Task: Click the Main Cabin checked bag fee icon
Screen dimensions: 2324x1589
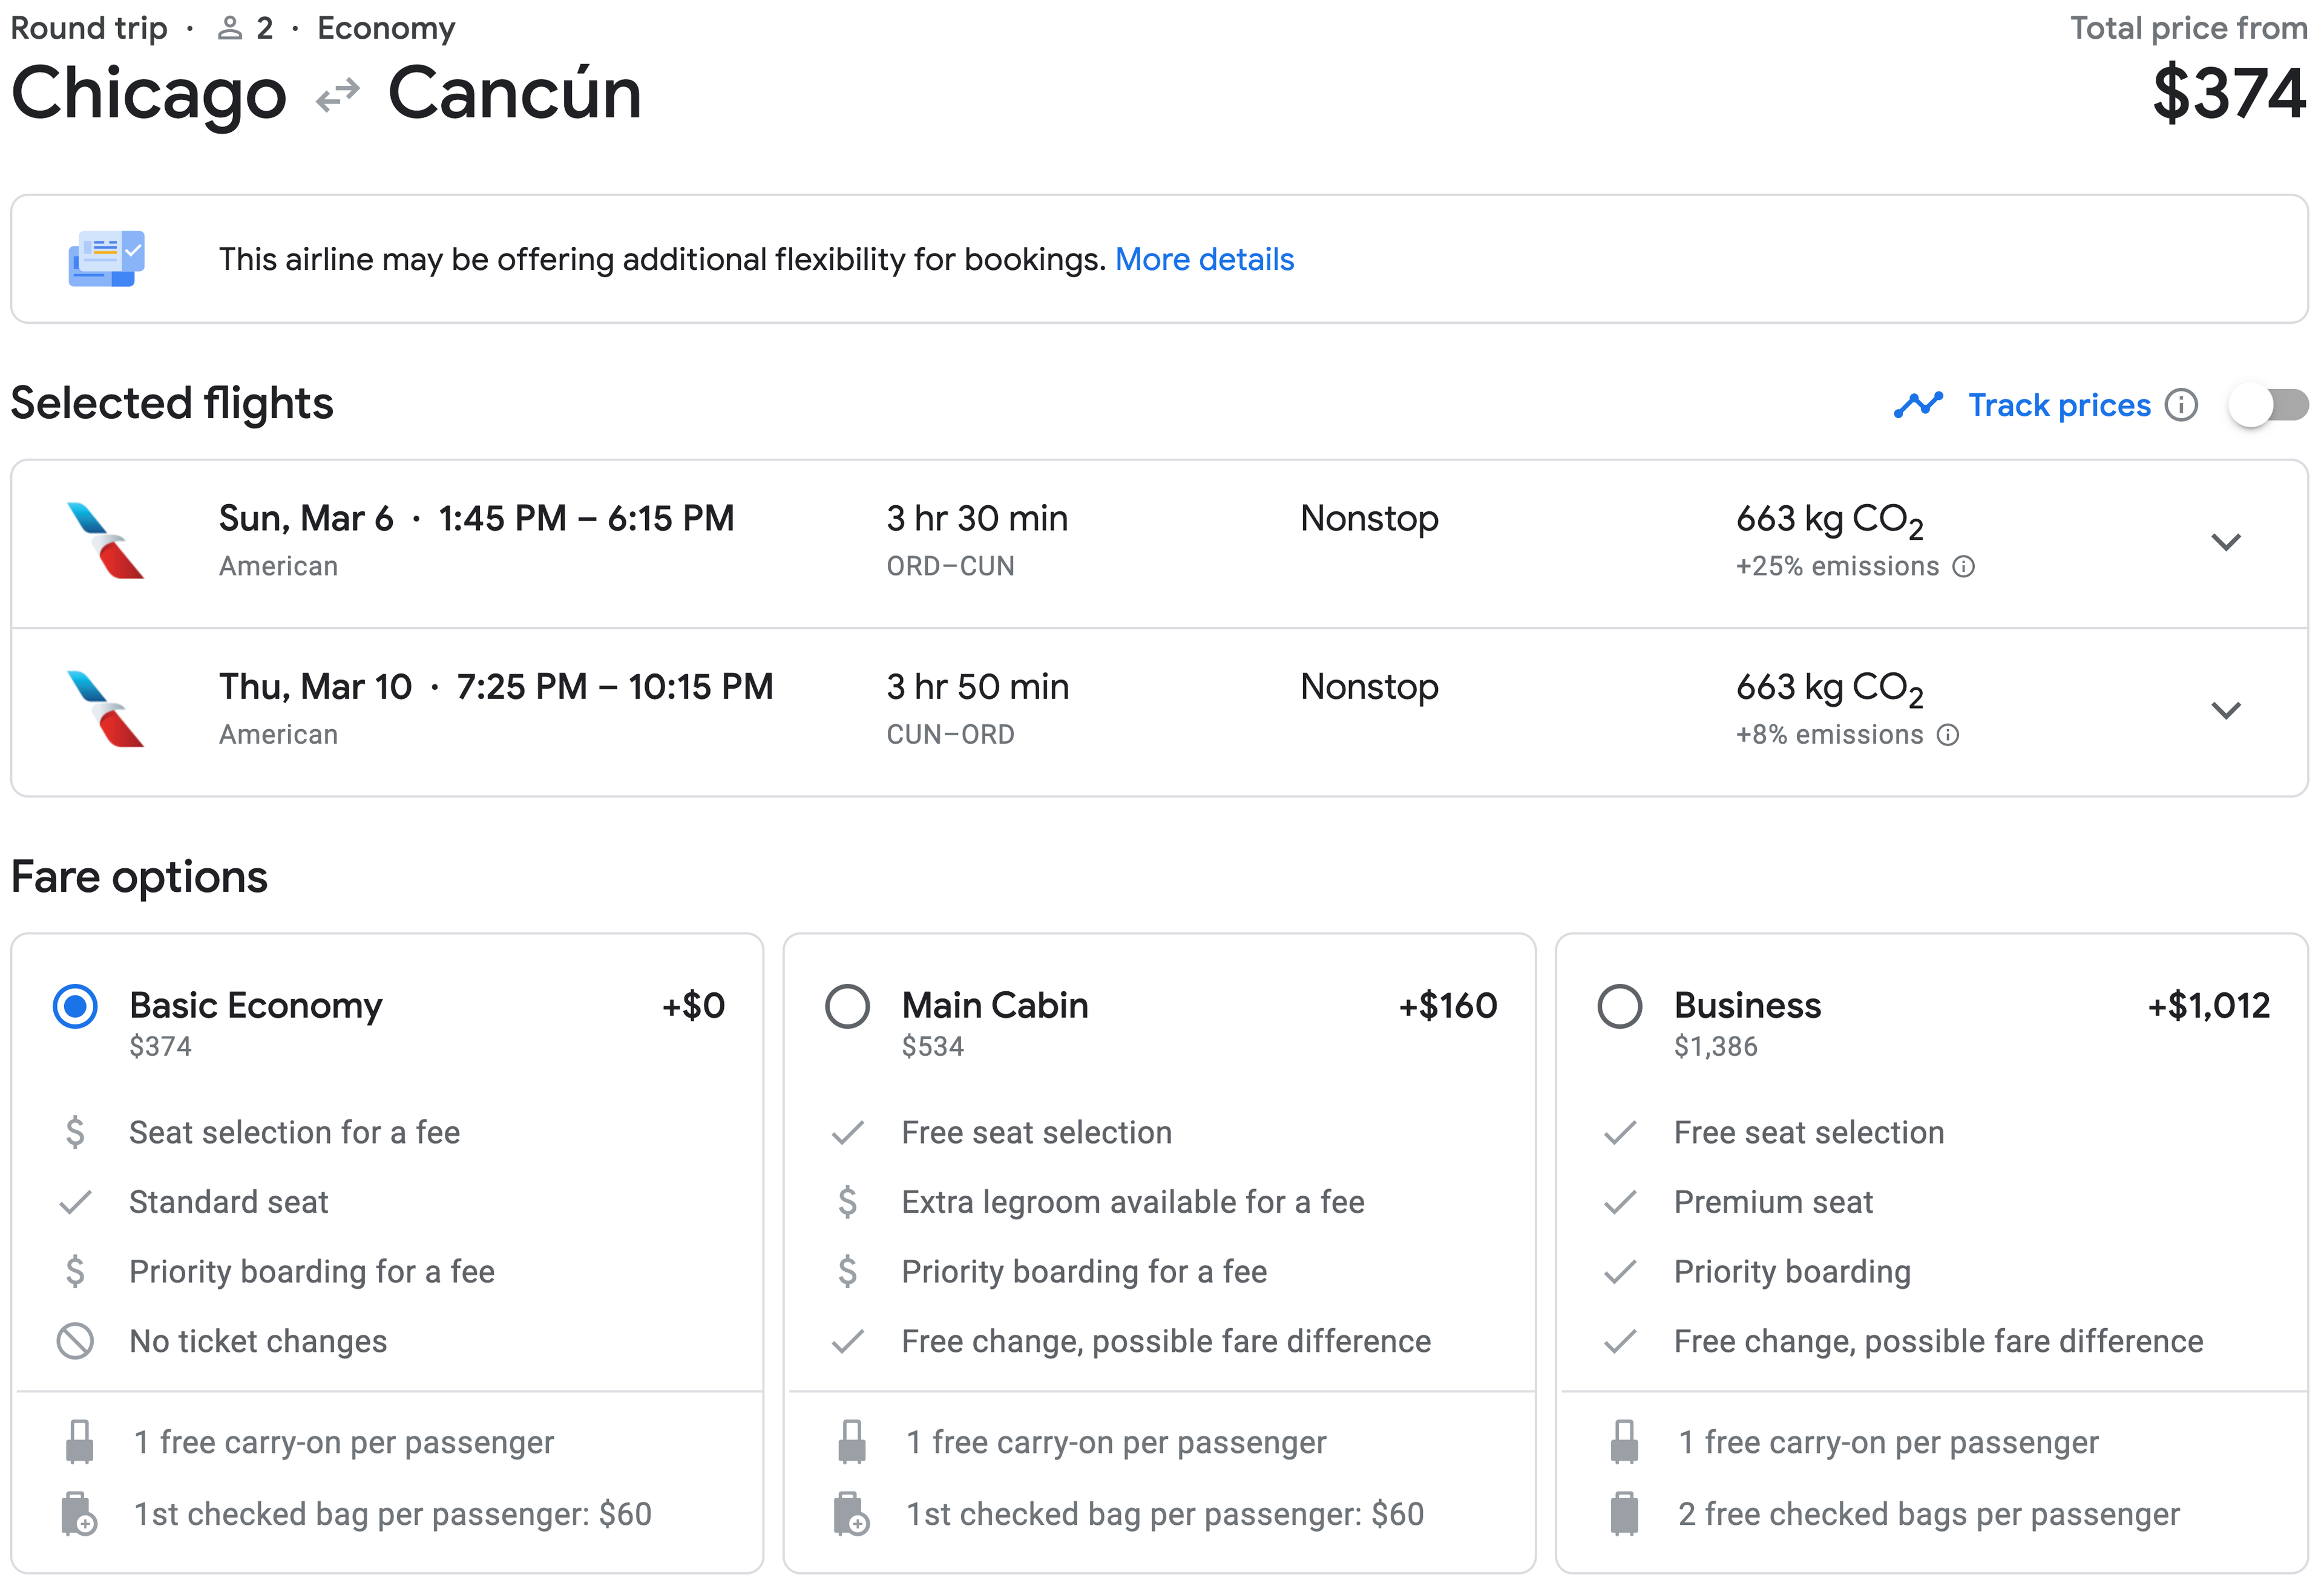Action: pos(851,1514)
